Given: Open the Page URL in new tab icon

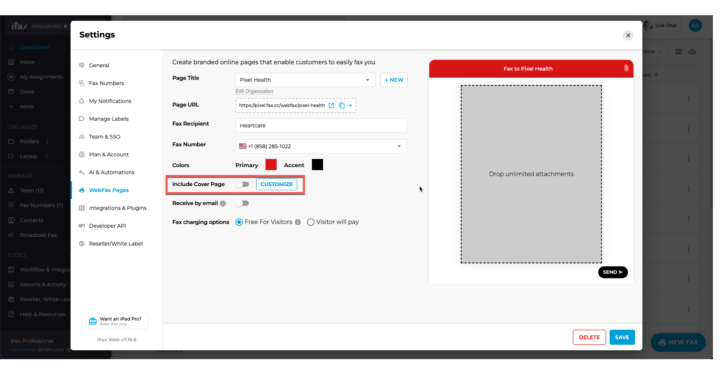Looking at the screenshot, I should 331,106.
